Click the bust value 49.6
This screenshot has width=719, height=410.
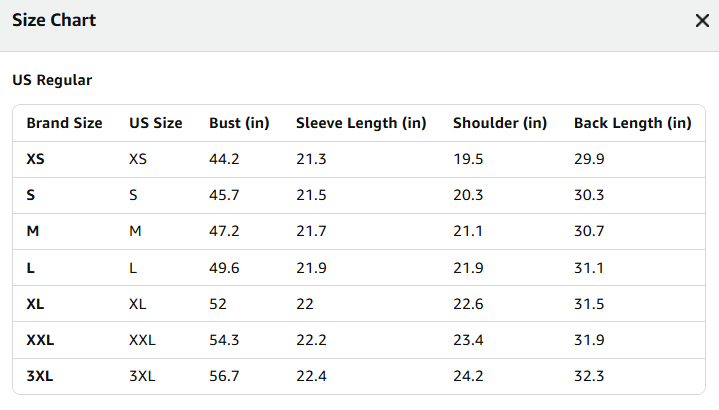point(224,268)
